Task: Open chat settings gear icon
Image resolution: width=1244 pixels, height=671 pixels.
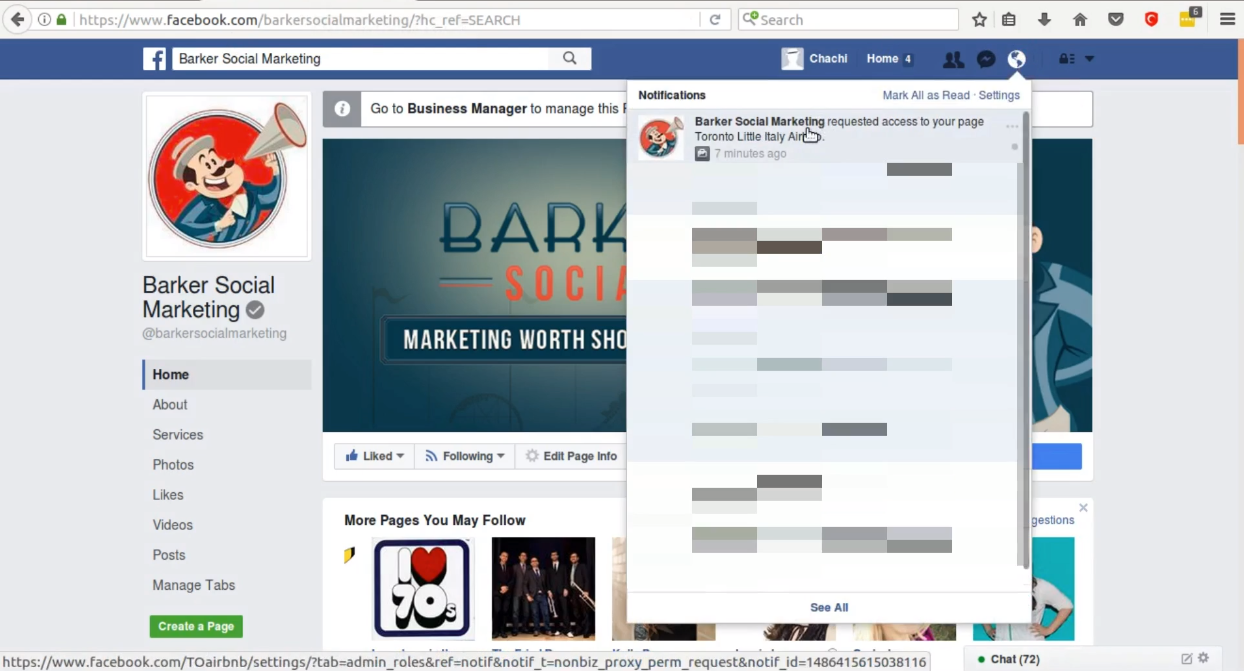Action: pos(1204,658)
